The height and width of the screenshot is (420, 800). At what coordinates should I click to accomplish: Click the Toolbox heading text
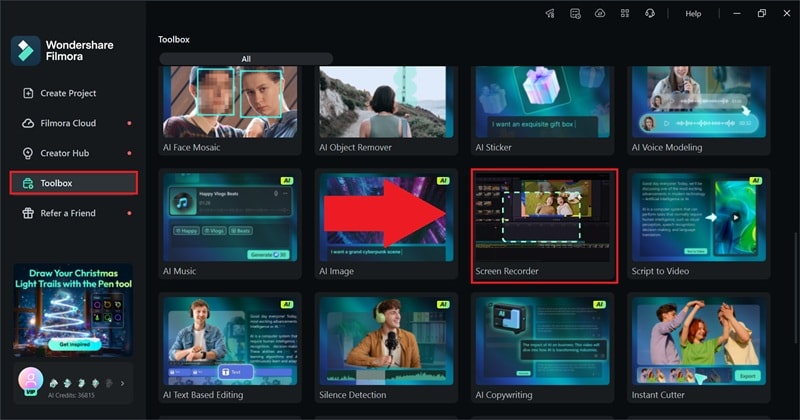point(173,39)
